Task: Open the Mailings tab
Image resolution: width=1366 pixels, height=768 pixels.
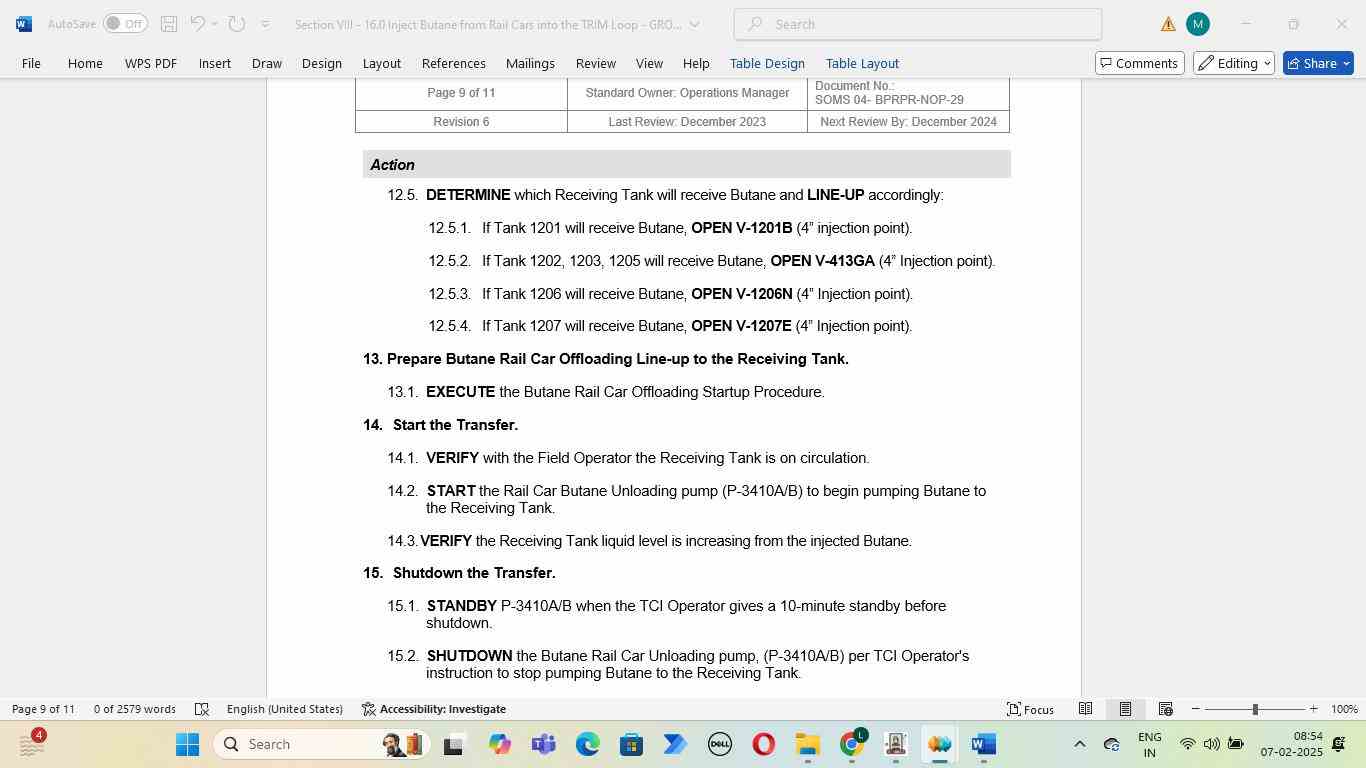Action: 530,63
